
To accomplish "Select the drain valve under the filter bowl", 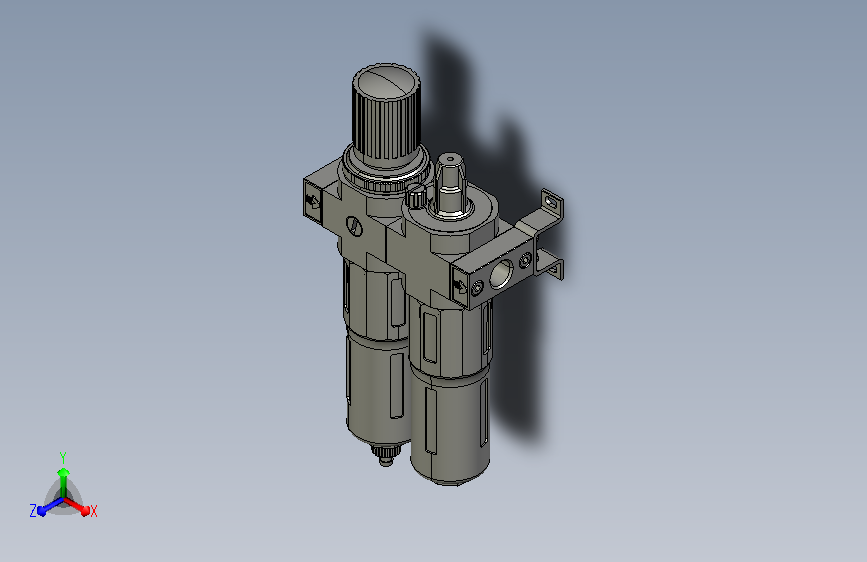I will (x=386, y=455).
